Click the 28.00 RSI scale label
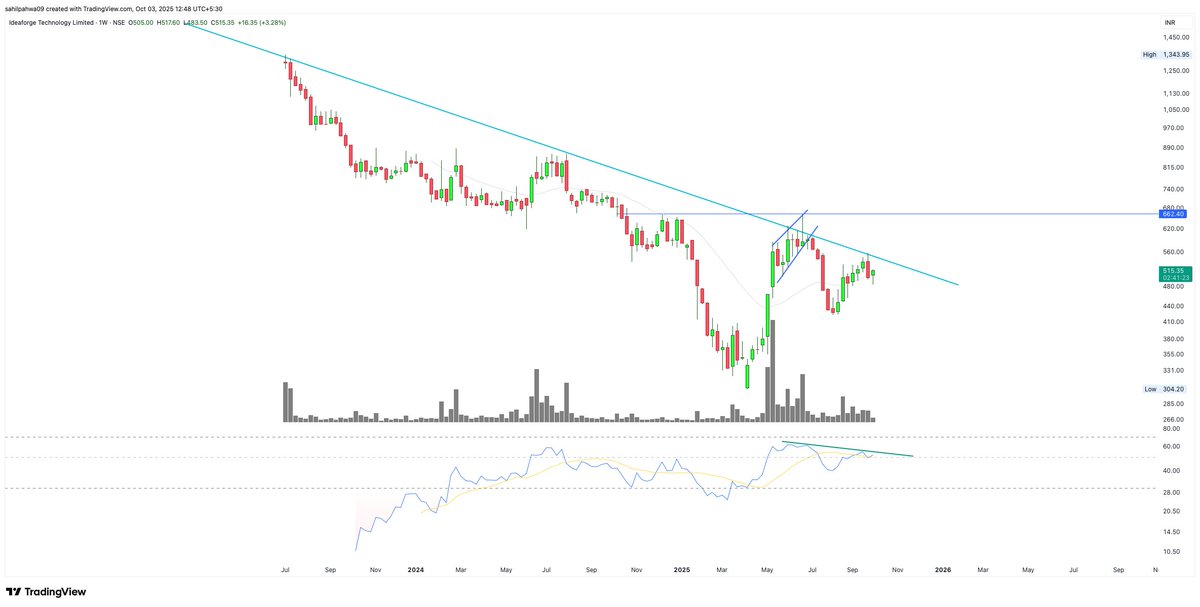Image resolution: width=1200 pixels, height=607 pixels. [x=1171, y=493]
